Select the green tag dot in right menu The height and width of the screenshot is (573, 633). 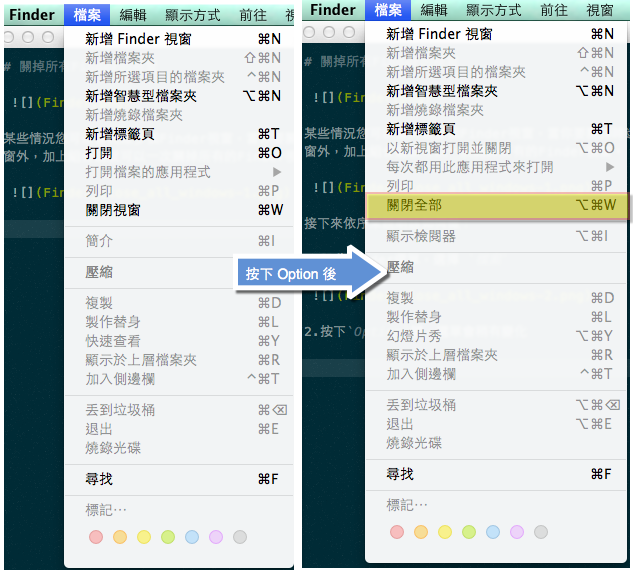pyautogui.click(x=469, y=532)
